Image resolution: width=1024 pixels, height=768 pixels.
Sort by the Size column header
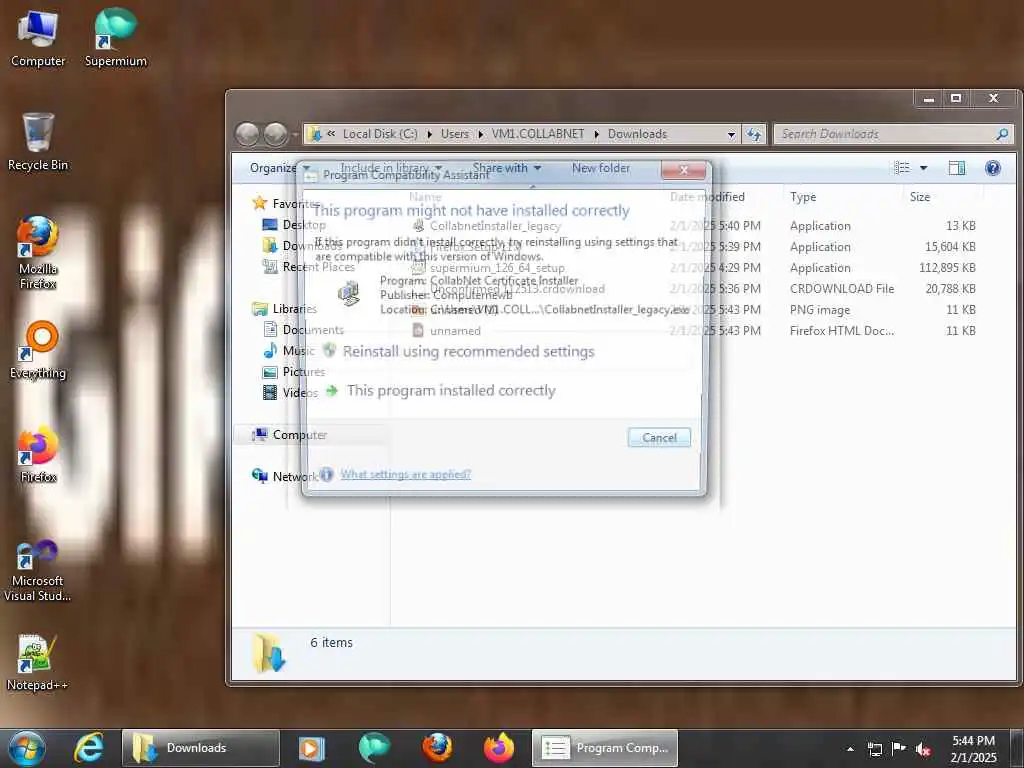(920, 197)
